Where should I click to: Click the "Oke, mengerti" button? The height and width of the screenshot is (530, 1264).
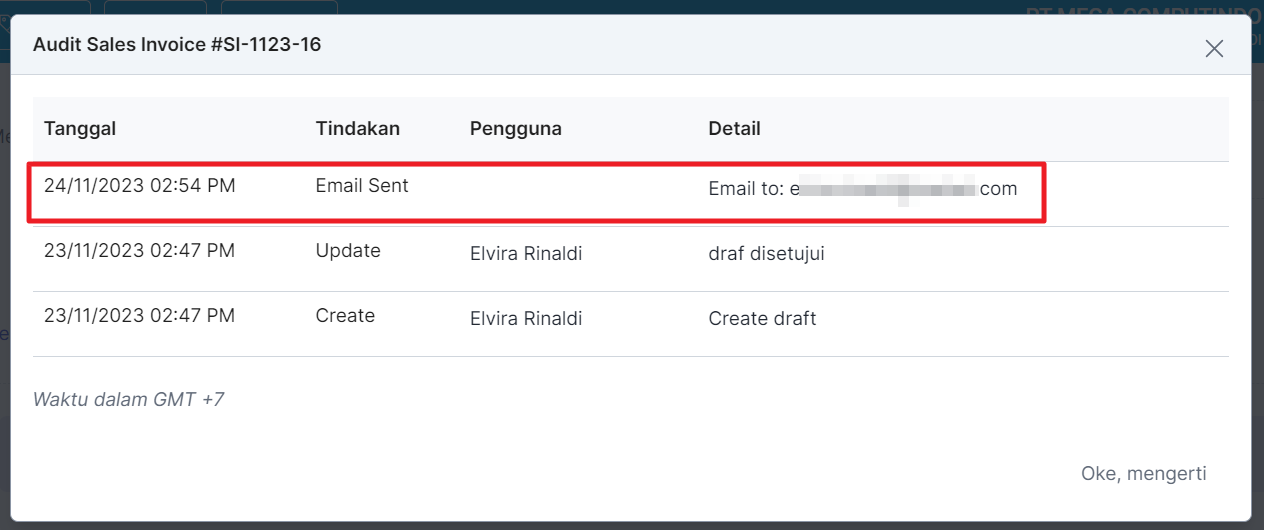click(1143, 473)
